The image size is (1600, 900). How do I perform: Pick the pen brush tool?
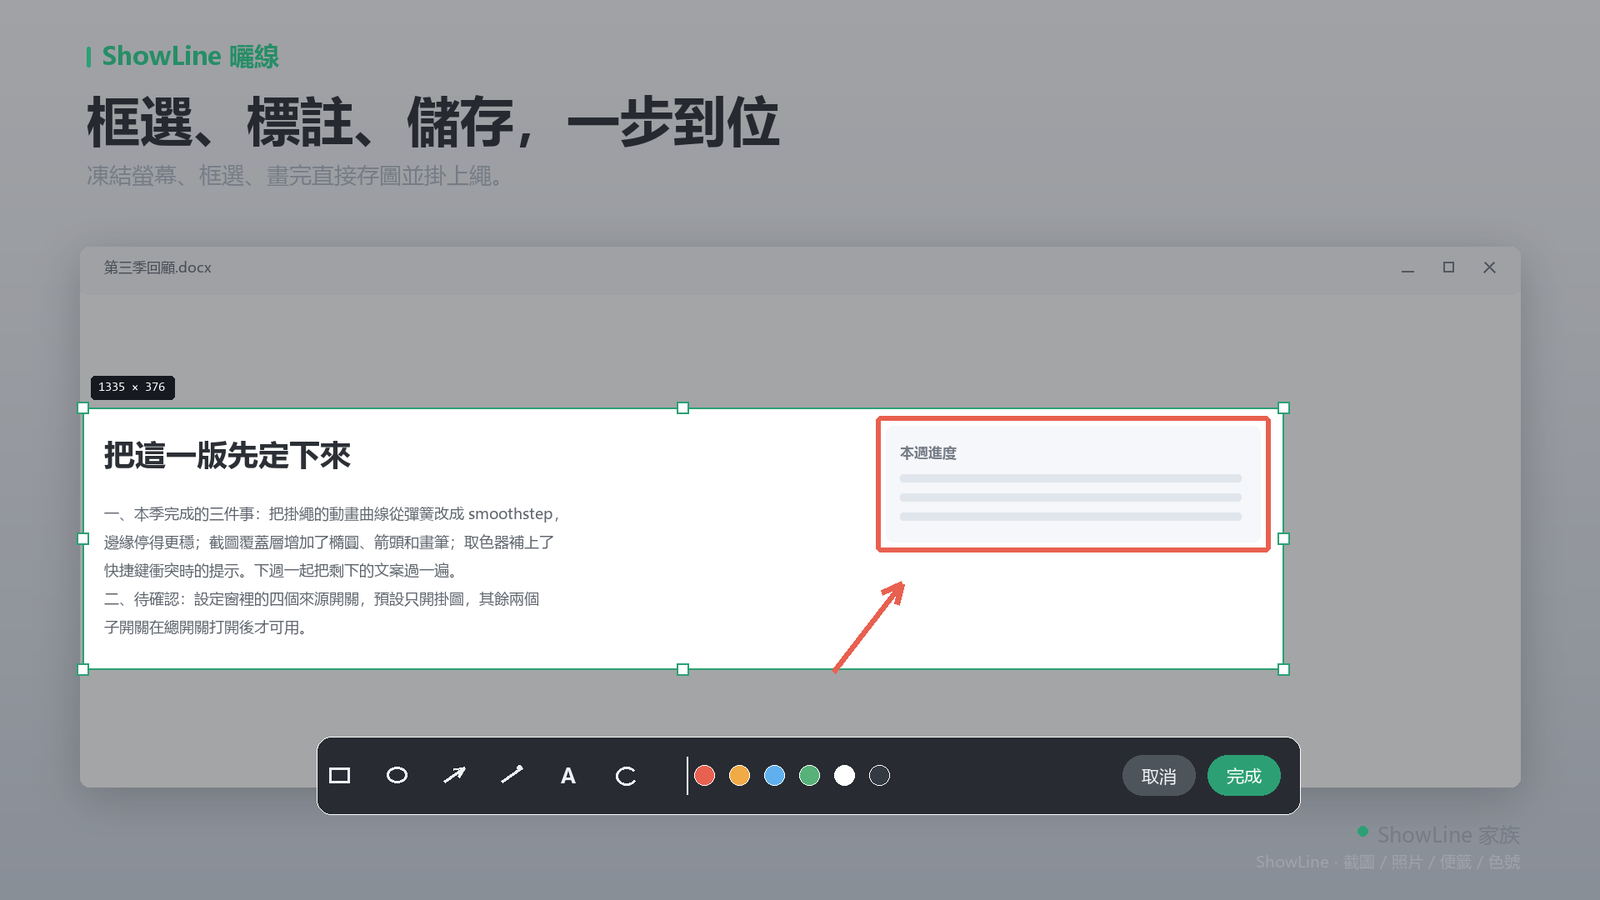click(511, 776)
